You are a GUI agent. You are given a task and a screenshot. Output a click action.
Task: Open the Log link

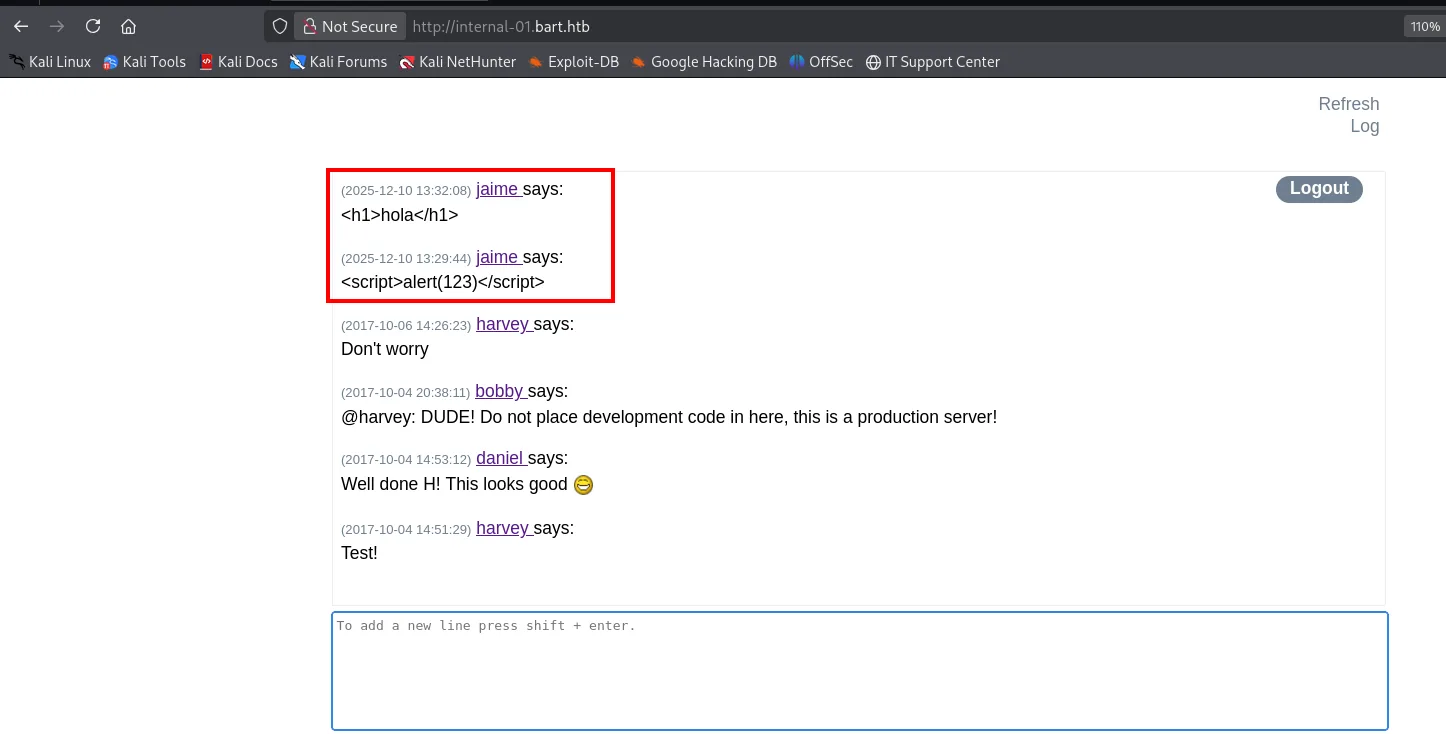click(x=1364, y=126)
